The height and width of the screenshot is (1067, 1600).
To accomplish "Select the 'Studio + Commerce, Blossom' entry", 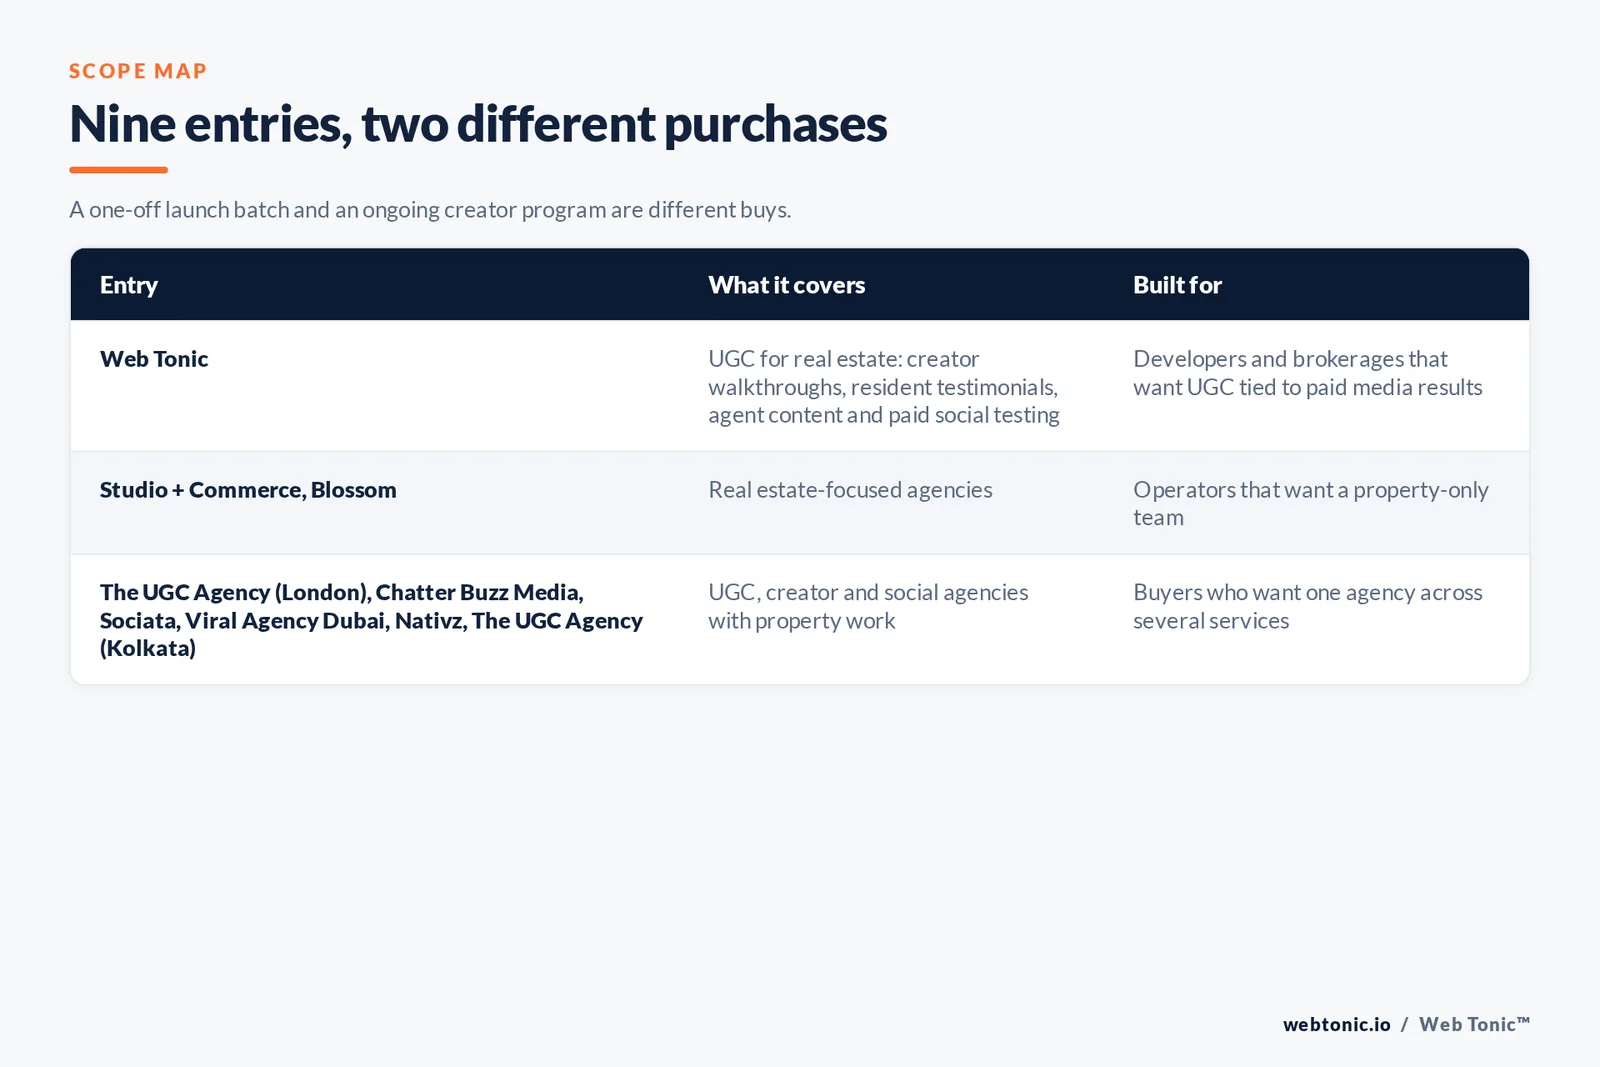I will [248, 490].
